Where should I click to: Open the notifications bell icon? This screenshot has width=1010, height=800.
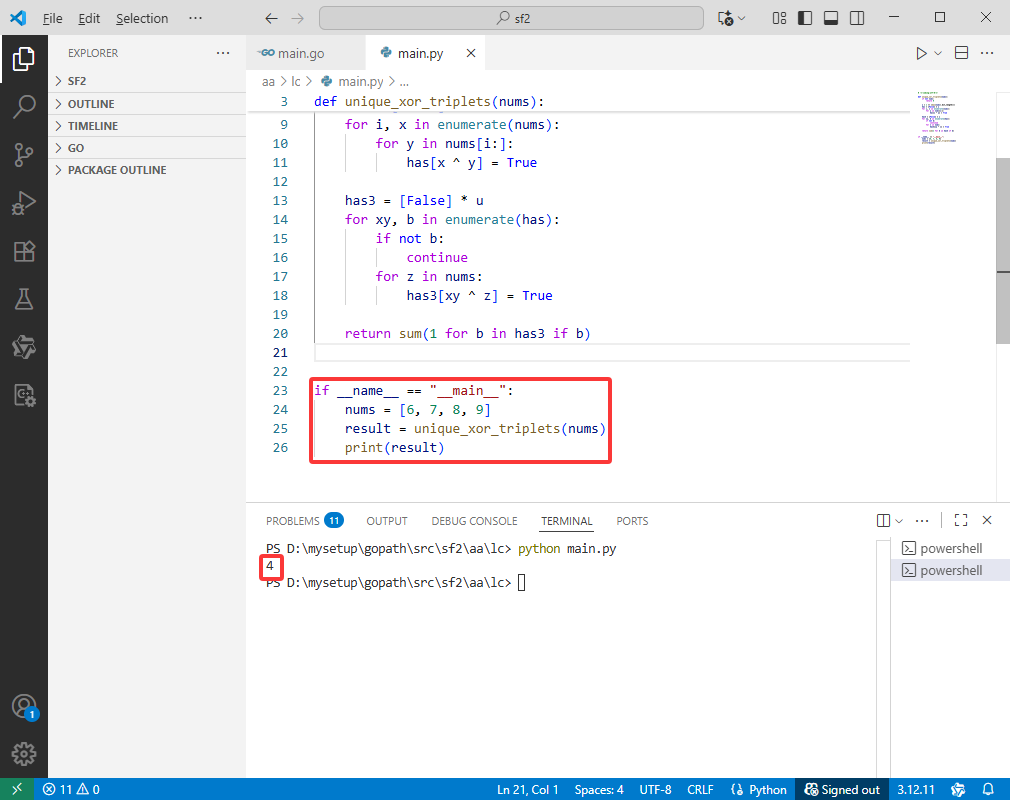987,789
